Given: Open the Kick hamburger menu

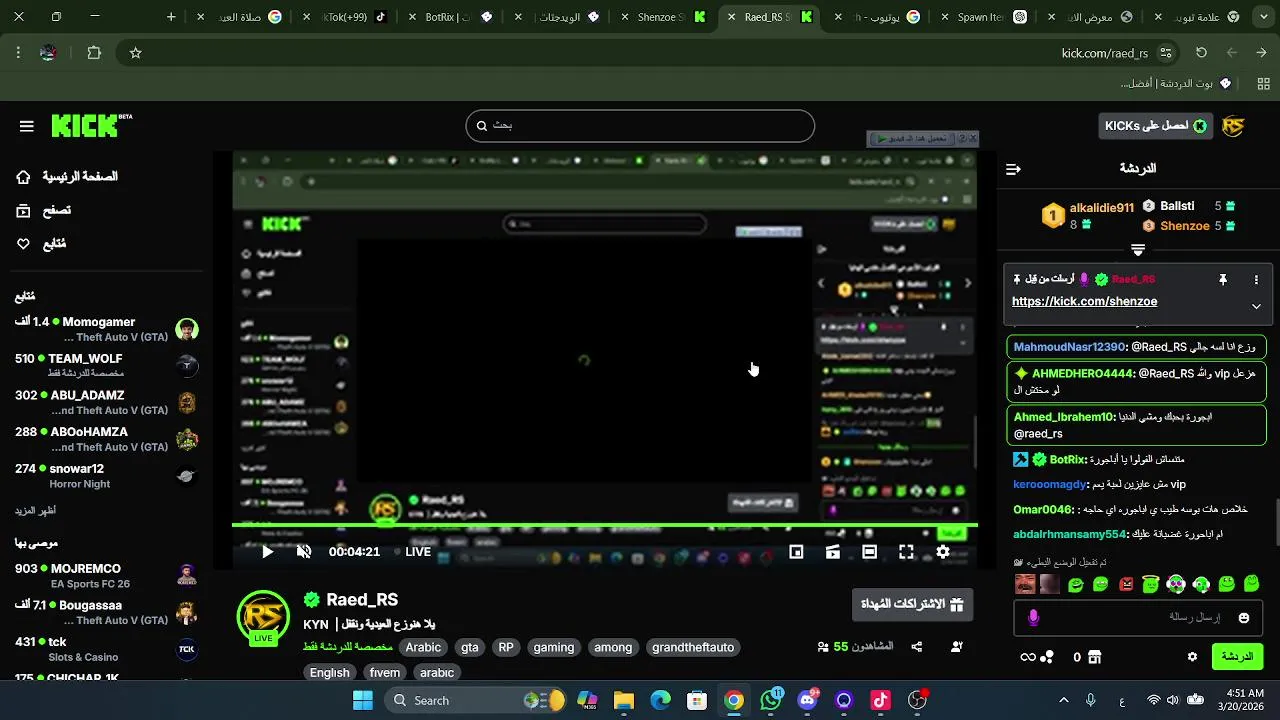Looking at the screenshot, I should (x=27, y=126).
